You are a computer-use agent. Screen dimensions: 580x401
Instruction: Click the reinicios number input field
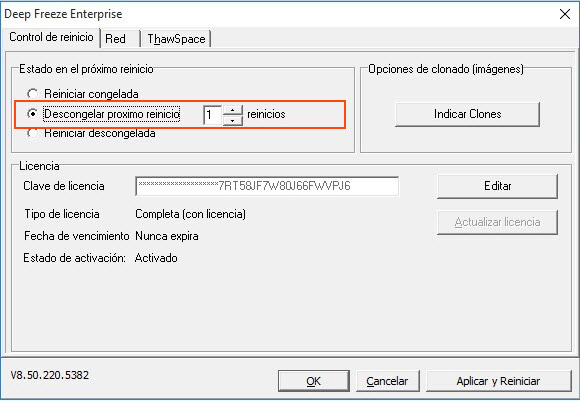coord(213,115)
